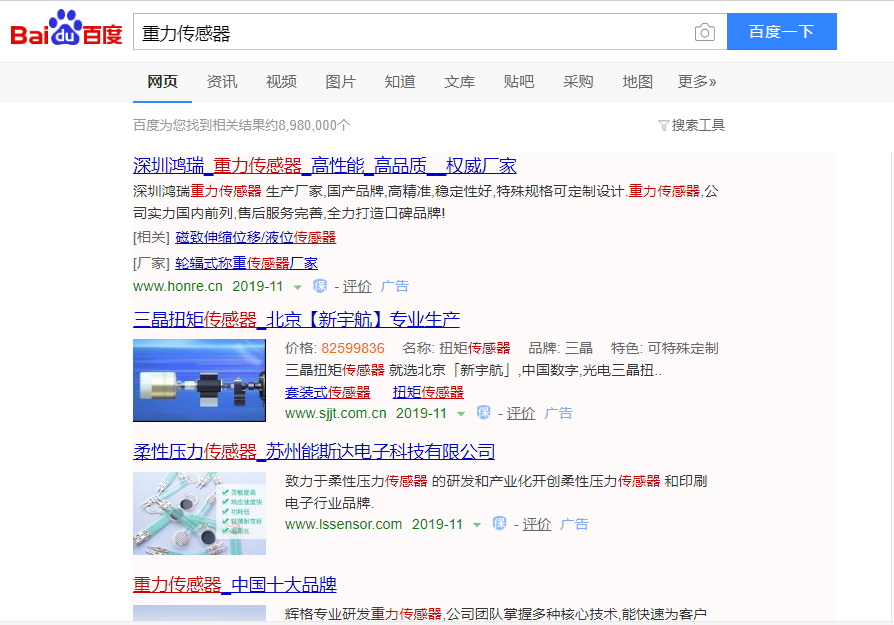Viewport: 894px width, 625px height.
Task: Open result 三晶扭矩传感器_北京【新宇航】专业生产
Action: (296, 319)
